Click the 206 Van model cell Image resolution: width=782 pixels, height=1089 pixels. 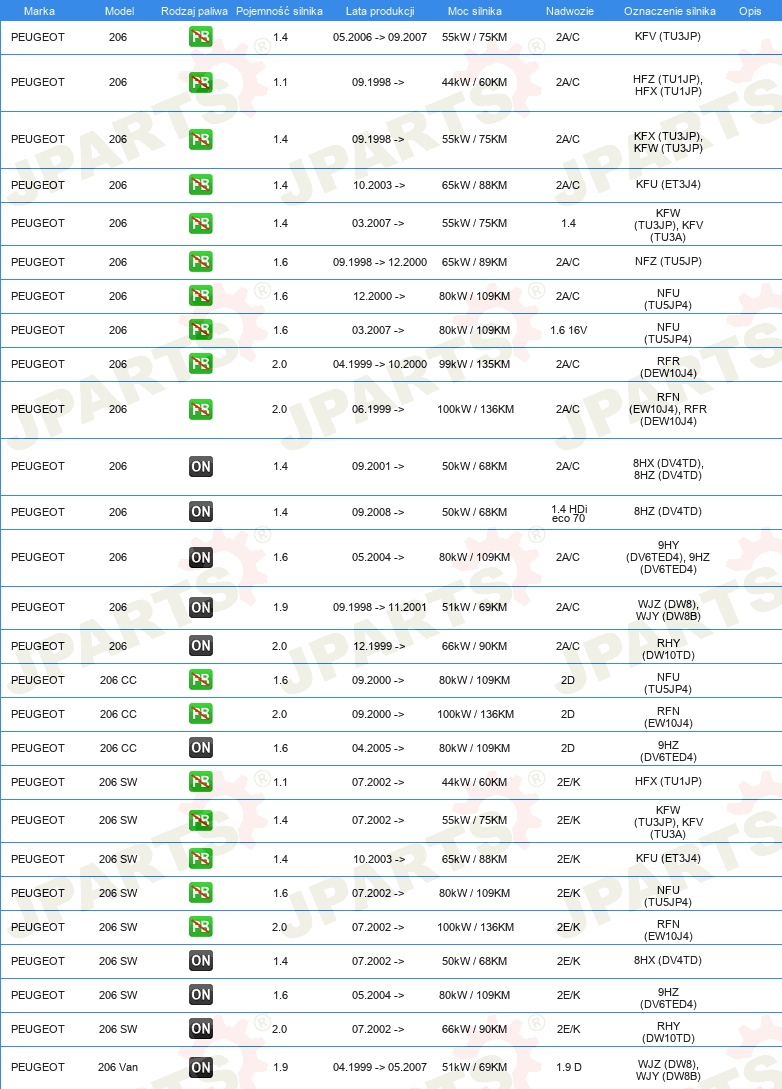(118, 1067)
